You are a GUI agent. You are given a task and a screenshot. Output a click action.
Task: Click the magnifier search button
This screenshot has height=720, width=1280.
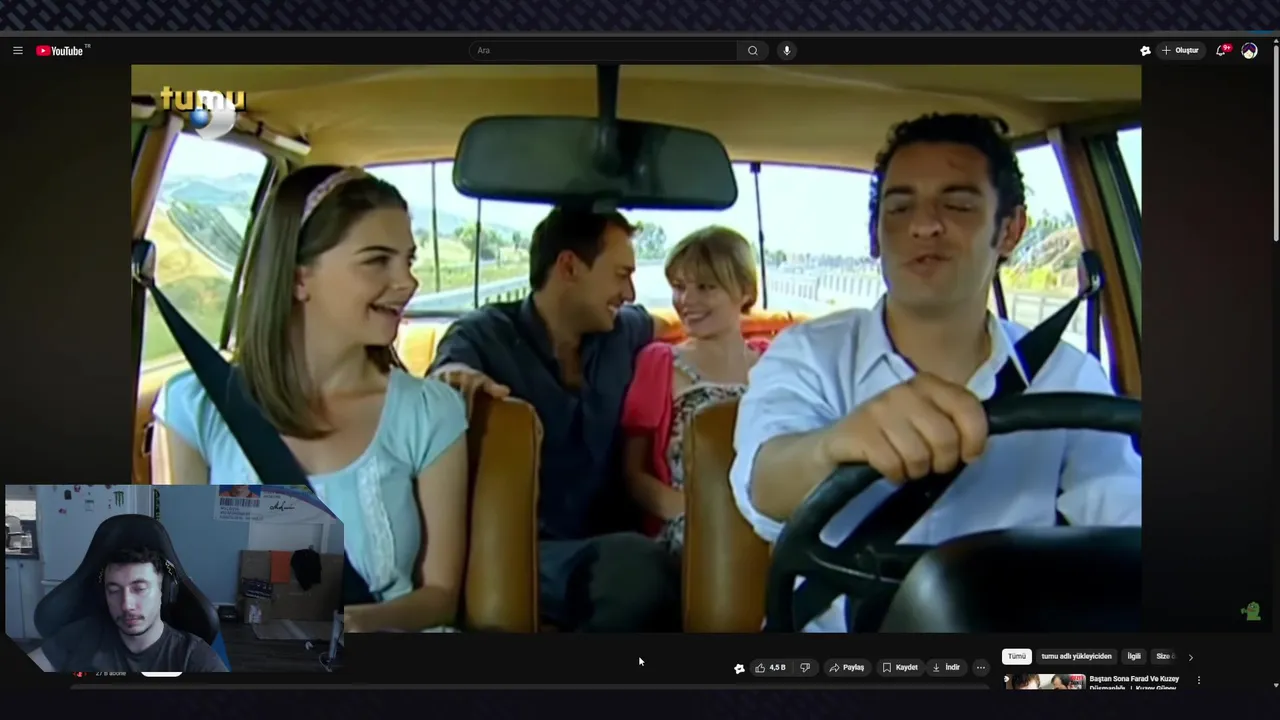(753, 51)
